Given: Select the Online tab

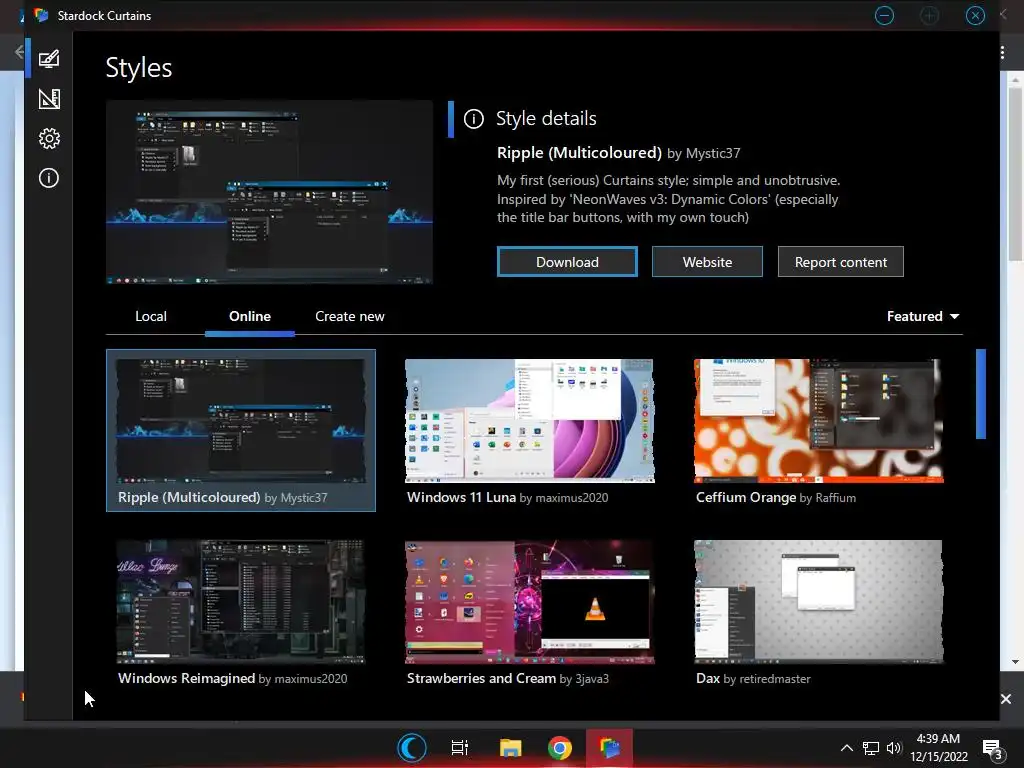Looking at the screenshot, I should pyautogui.click(x=249, y=316).
